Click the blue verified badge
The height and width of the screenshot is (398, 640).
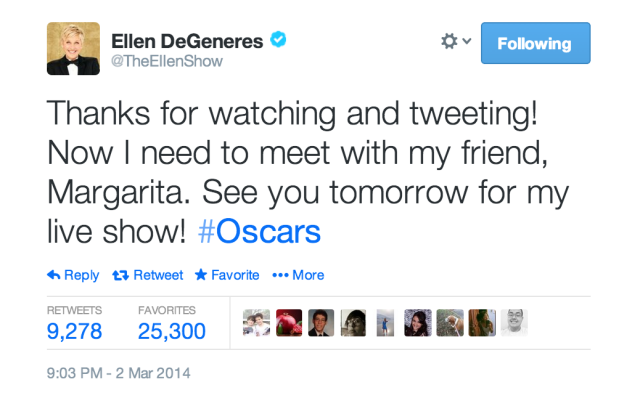(x=278, y=40)
